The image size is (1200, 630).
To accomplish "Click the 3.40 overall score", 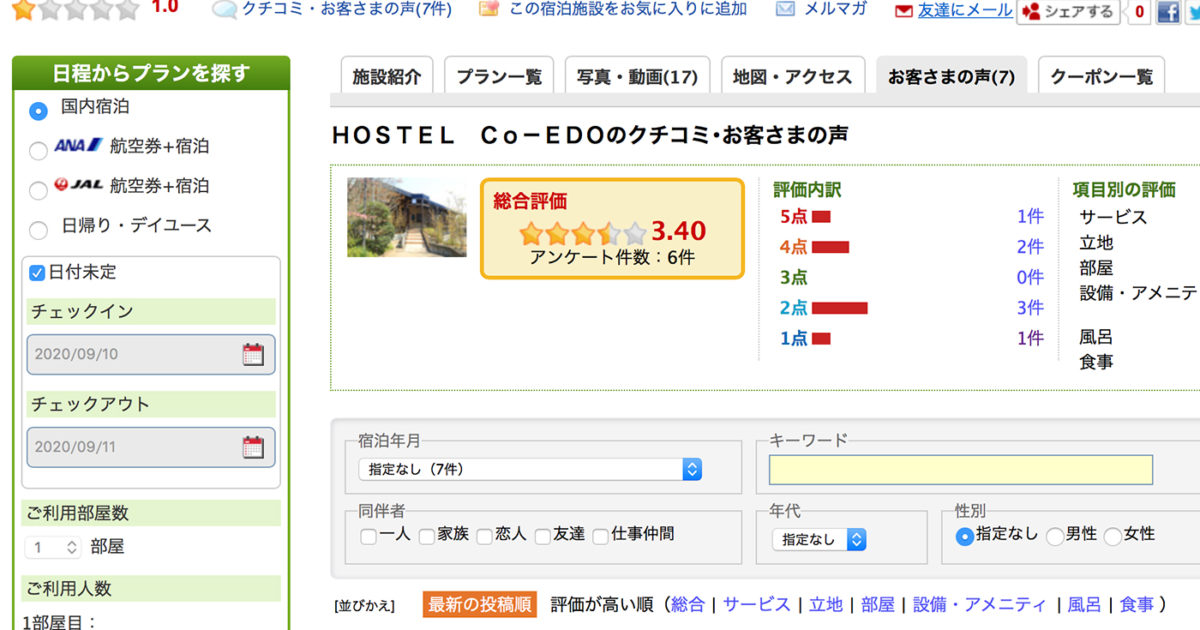I will (679, 231).
